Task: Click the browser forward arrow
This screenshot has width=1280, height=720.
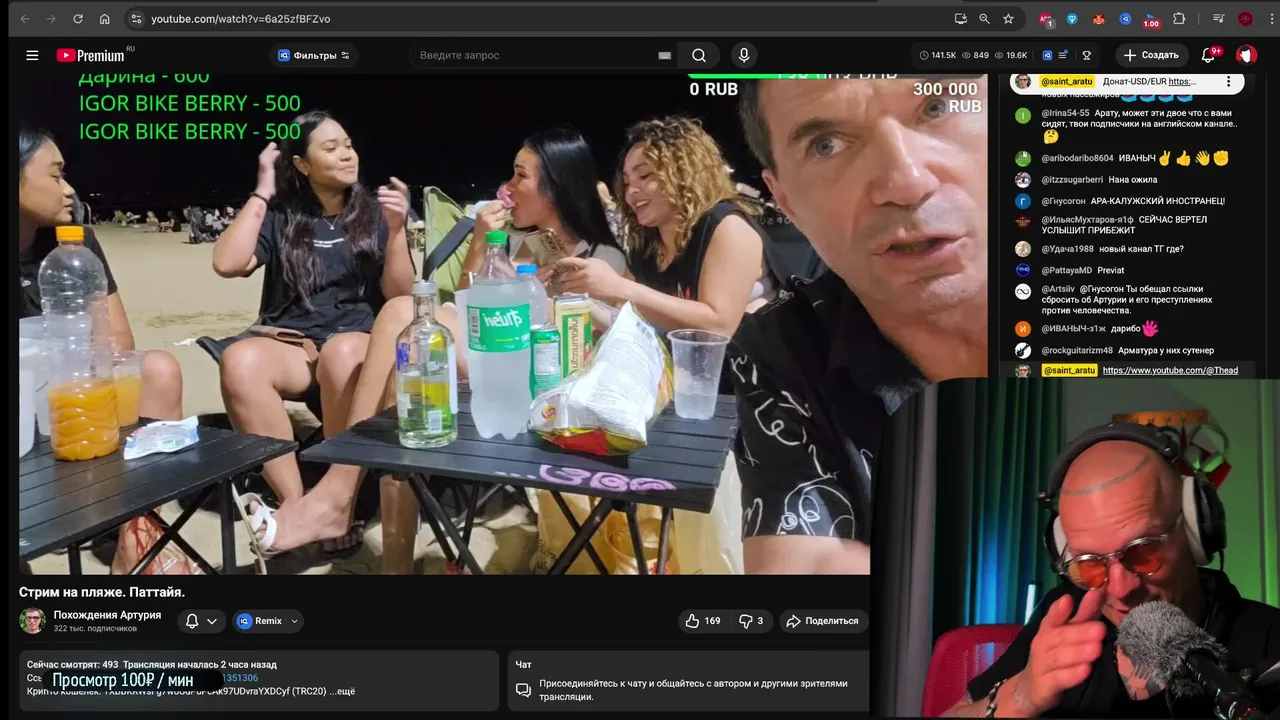Action: [52, 18]
